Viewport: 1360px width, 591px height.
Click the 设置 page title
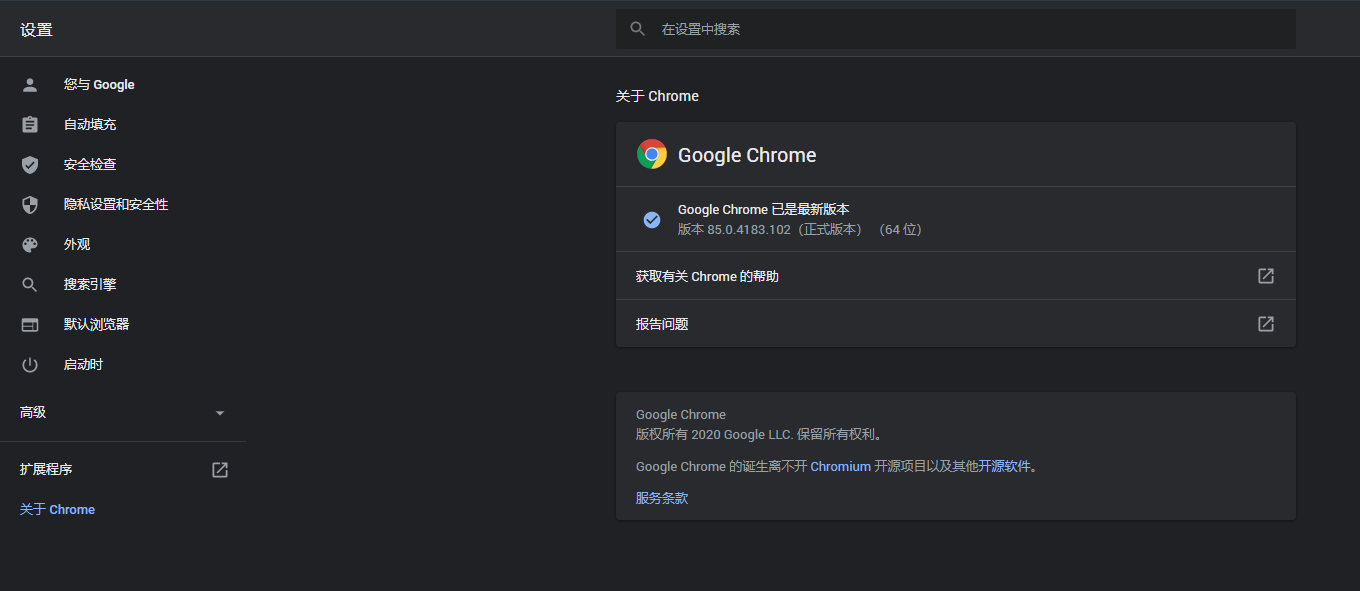[36, 30]
